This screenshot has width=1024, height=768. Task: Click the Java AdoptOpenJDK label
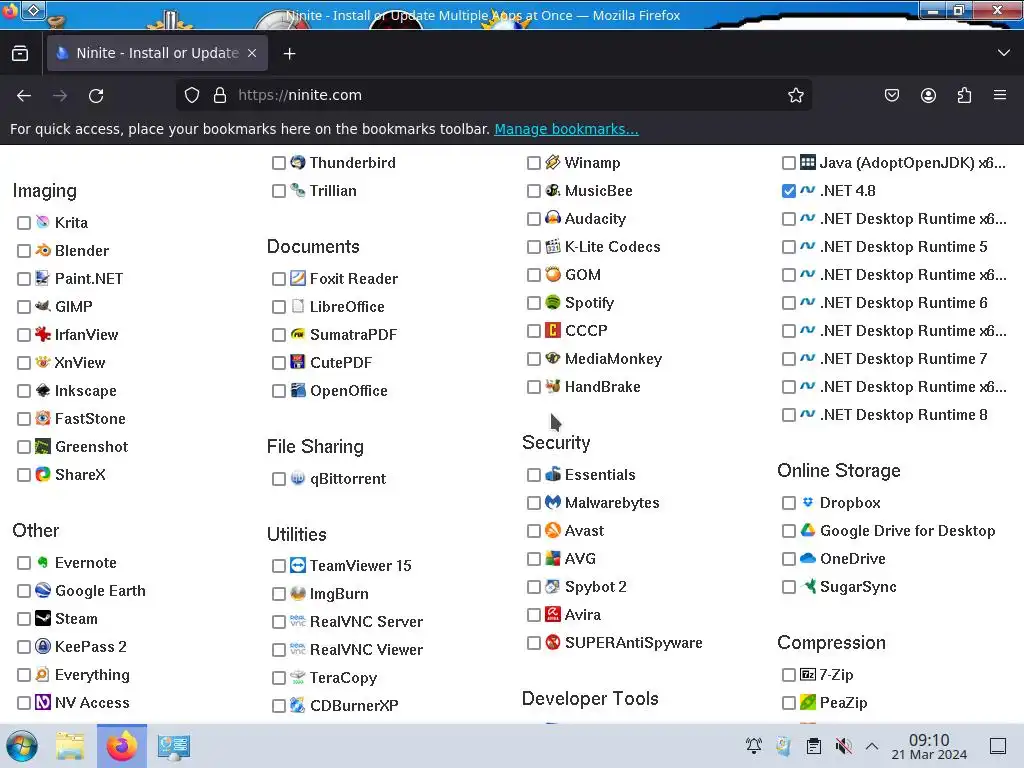[x=912, y=163]
